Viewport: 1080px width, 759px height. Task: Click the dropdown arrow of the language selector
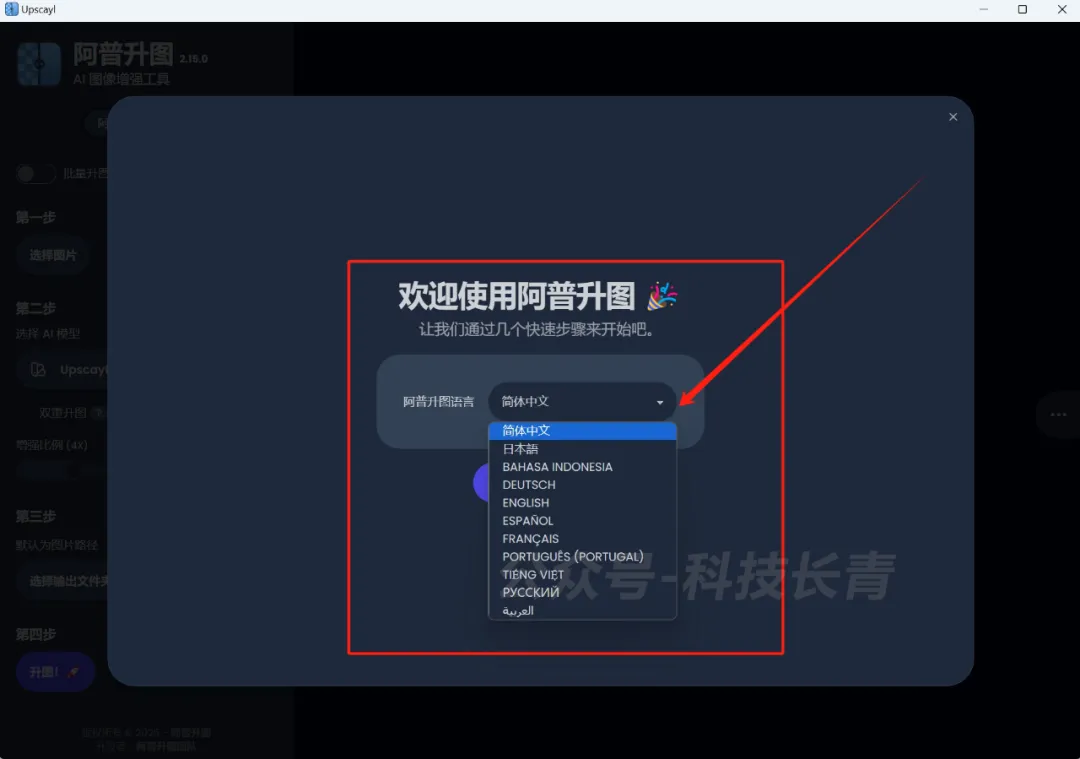pyautogui.click(x=660, y=402)
